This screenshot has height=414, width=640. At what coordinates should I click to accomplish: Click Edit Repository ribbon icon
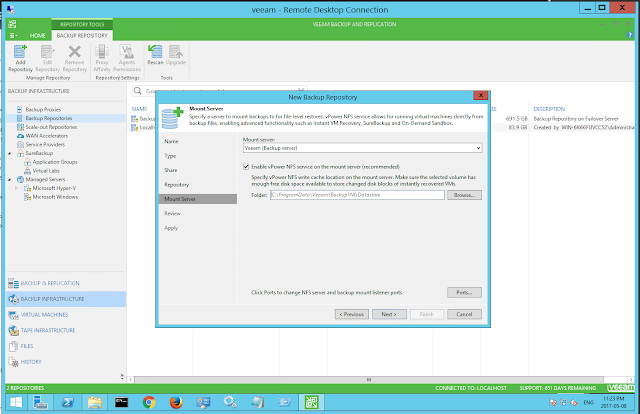tap(47, 58)
